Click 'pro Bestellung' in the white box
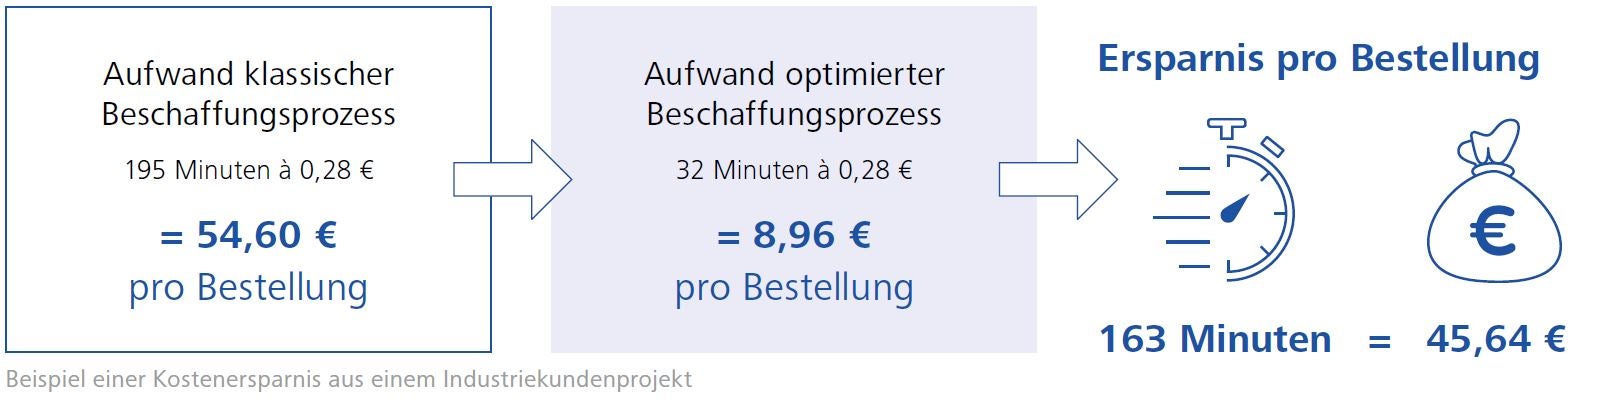 point(248,288)
